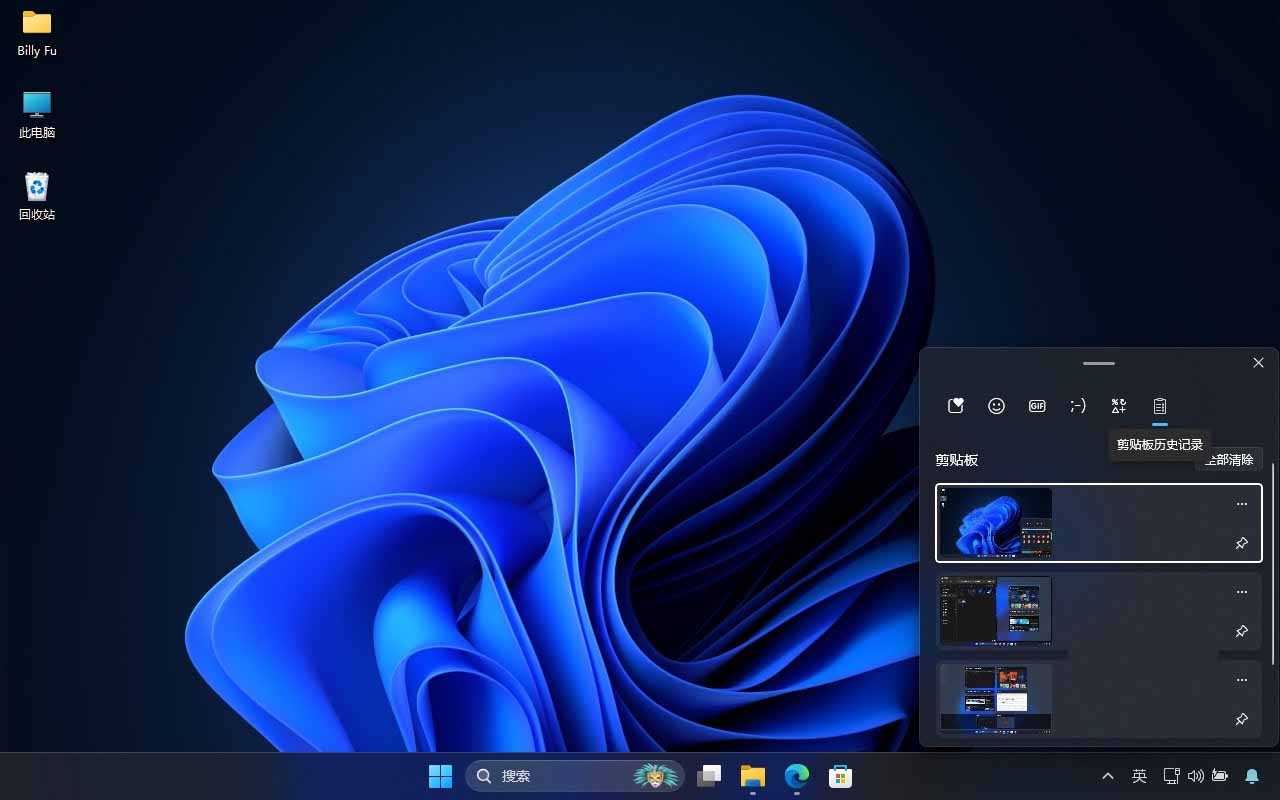The width and height of the screenshot is (1280, 800).
Task: Select the clipboard history tab
Action: [1160, 406]
